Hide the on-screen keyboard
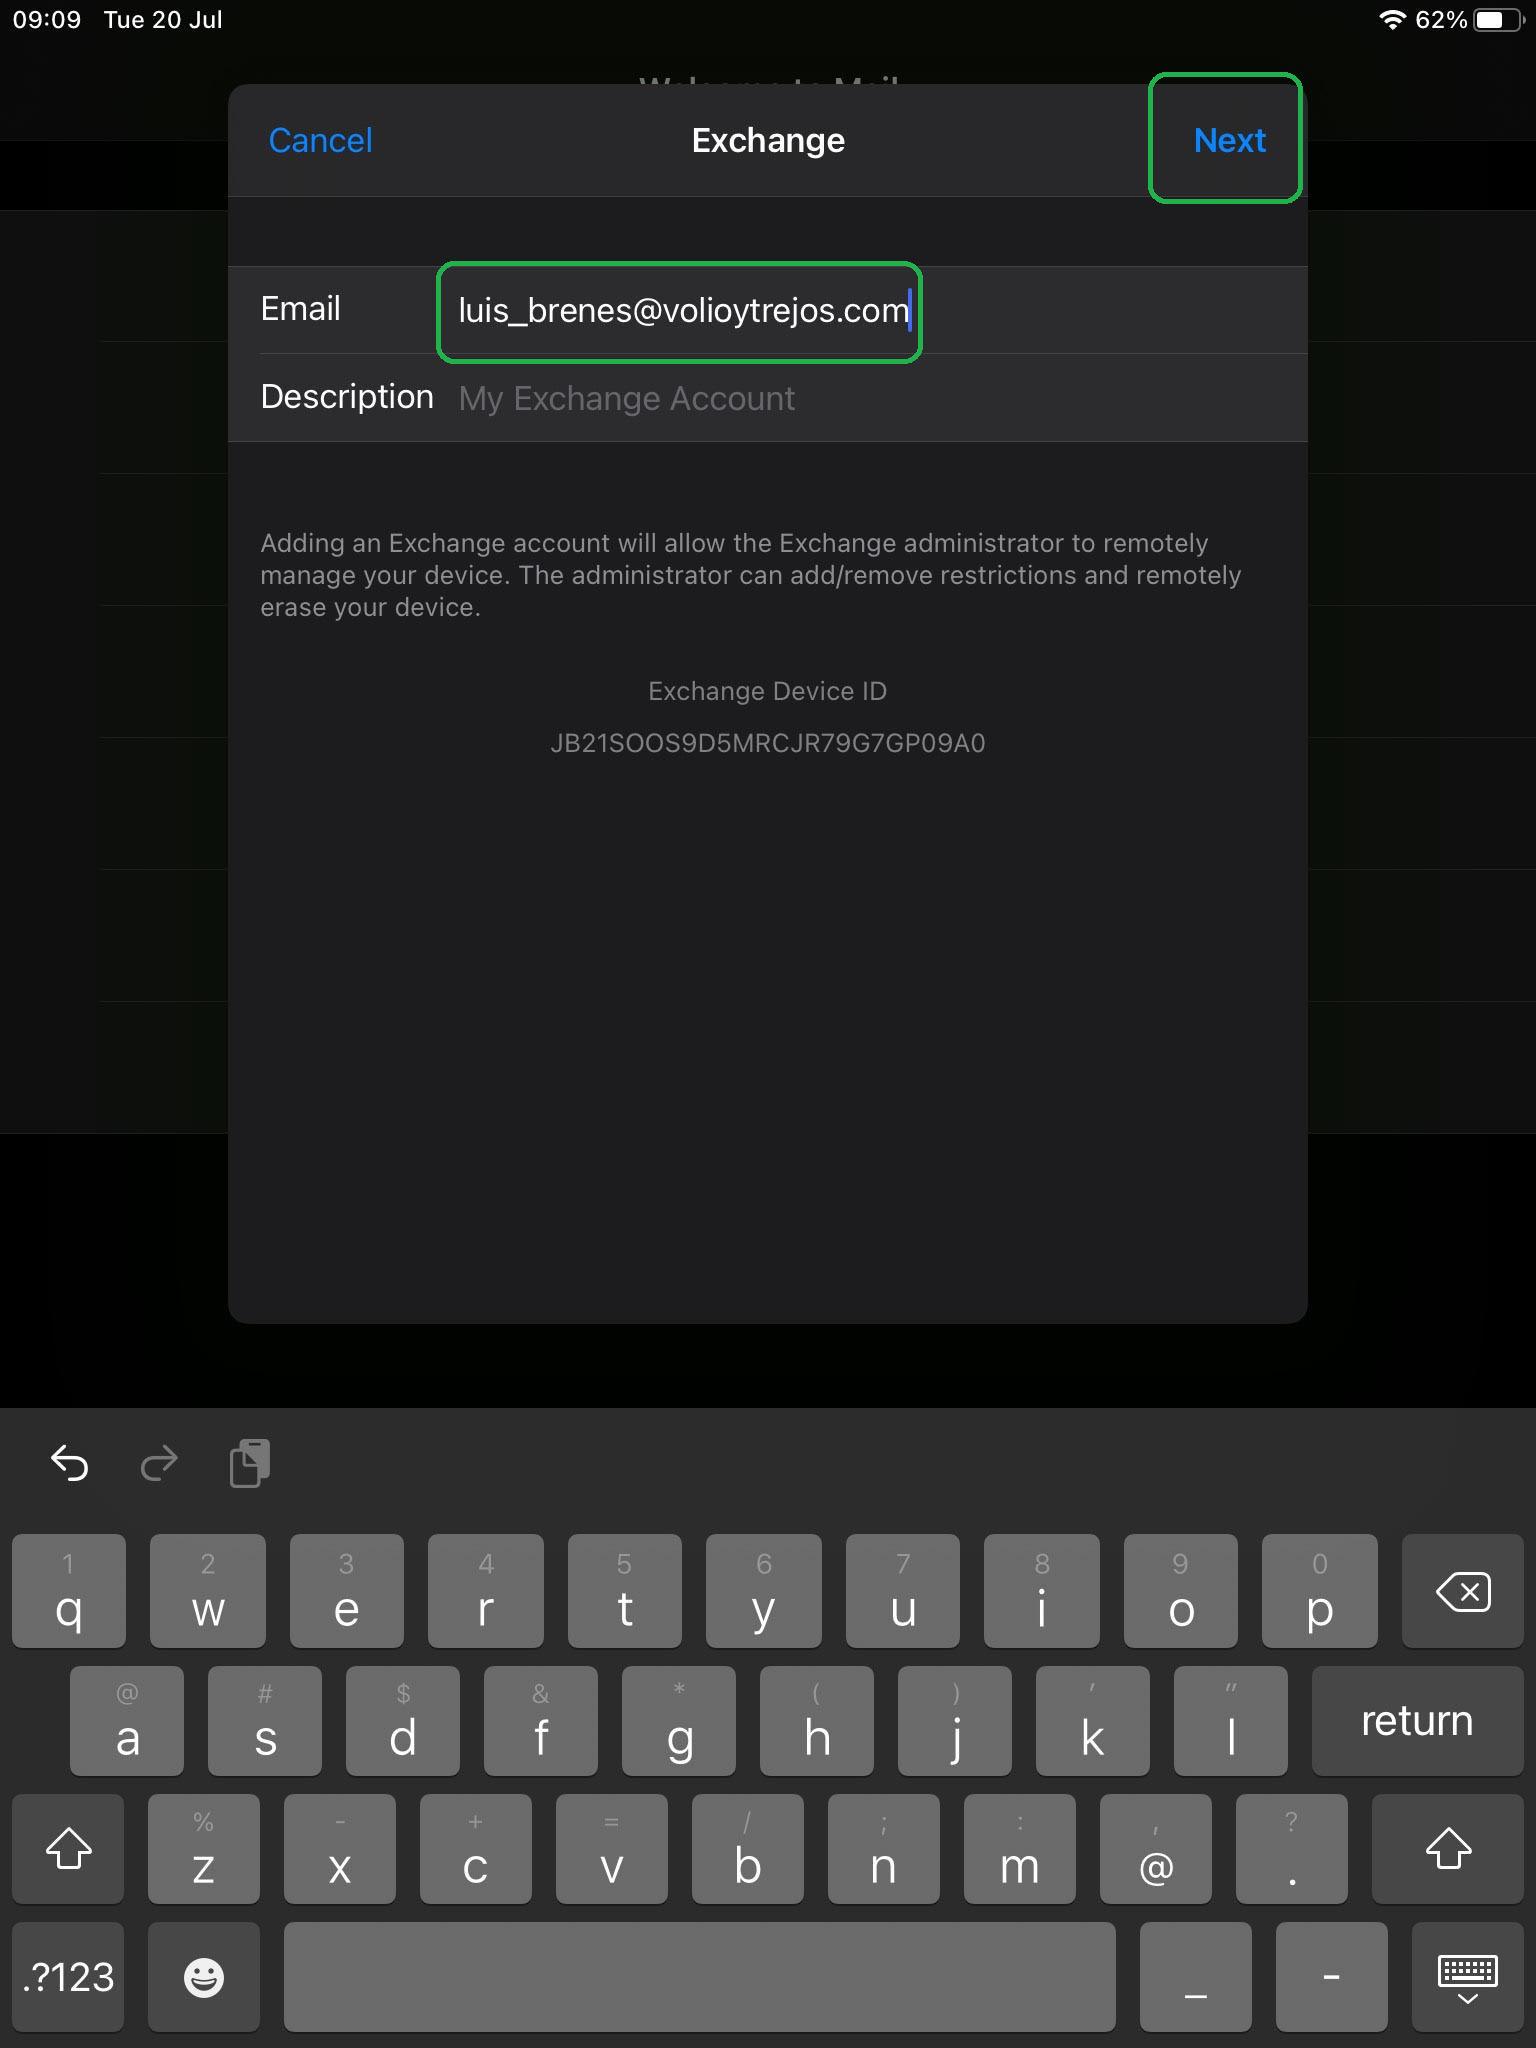The width and height of the screenshot is (1536, 2048). (1468, 1976)
